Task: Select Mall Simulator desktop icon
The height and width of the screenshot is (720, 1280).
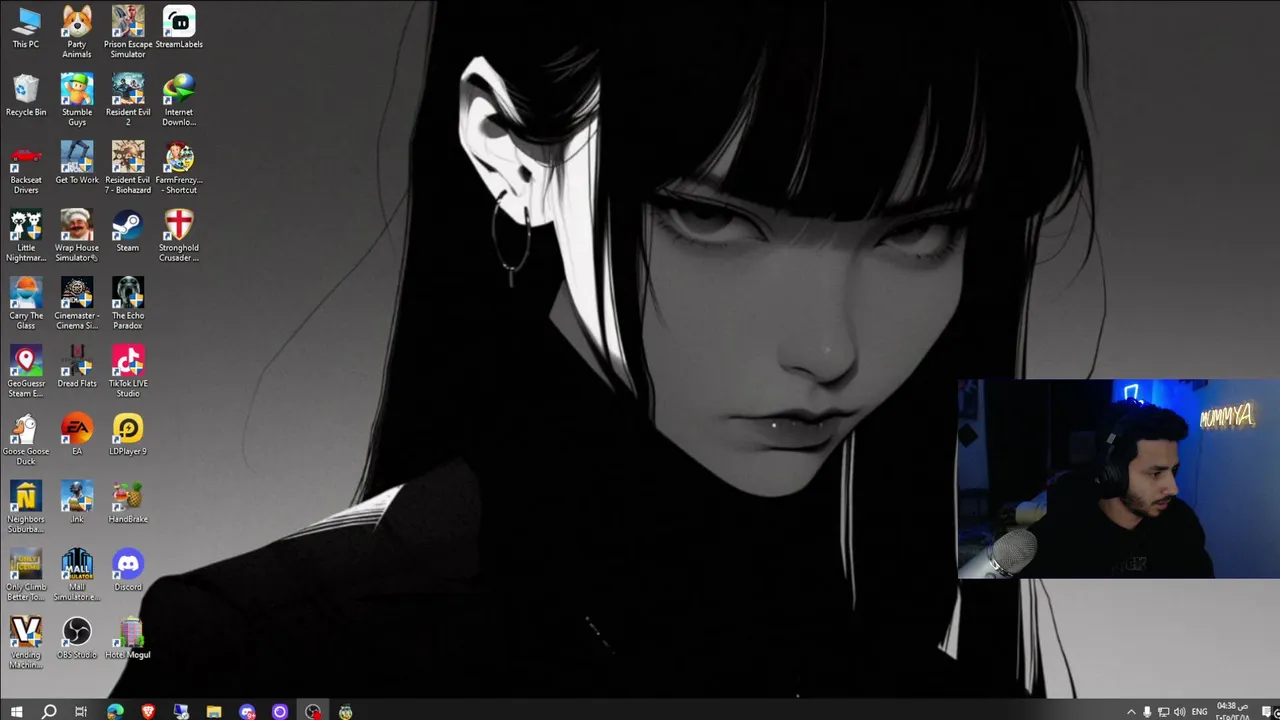Action: pos(77,575)
